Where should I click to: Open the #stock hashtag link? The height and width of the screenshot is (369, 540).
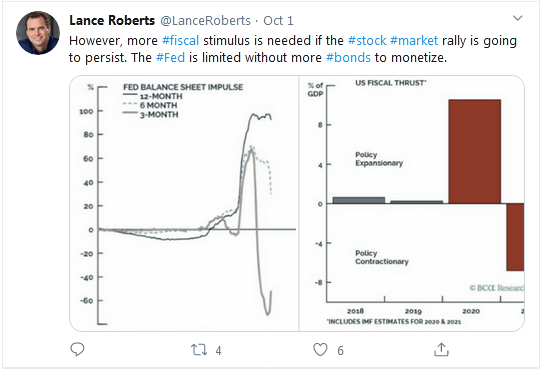tap(367, 41)
